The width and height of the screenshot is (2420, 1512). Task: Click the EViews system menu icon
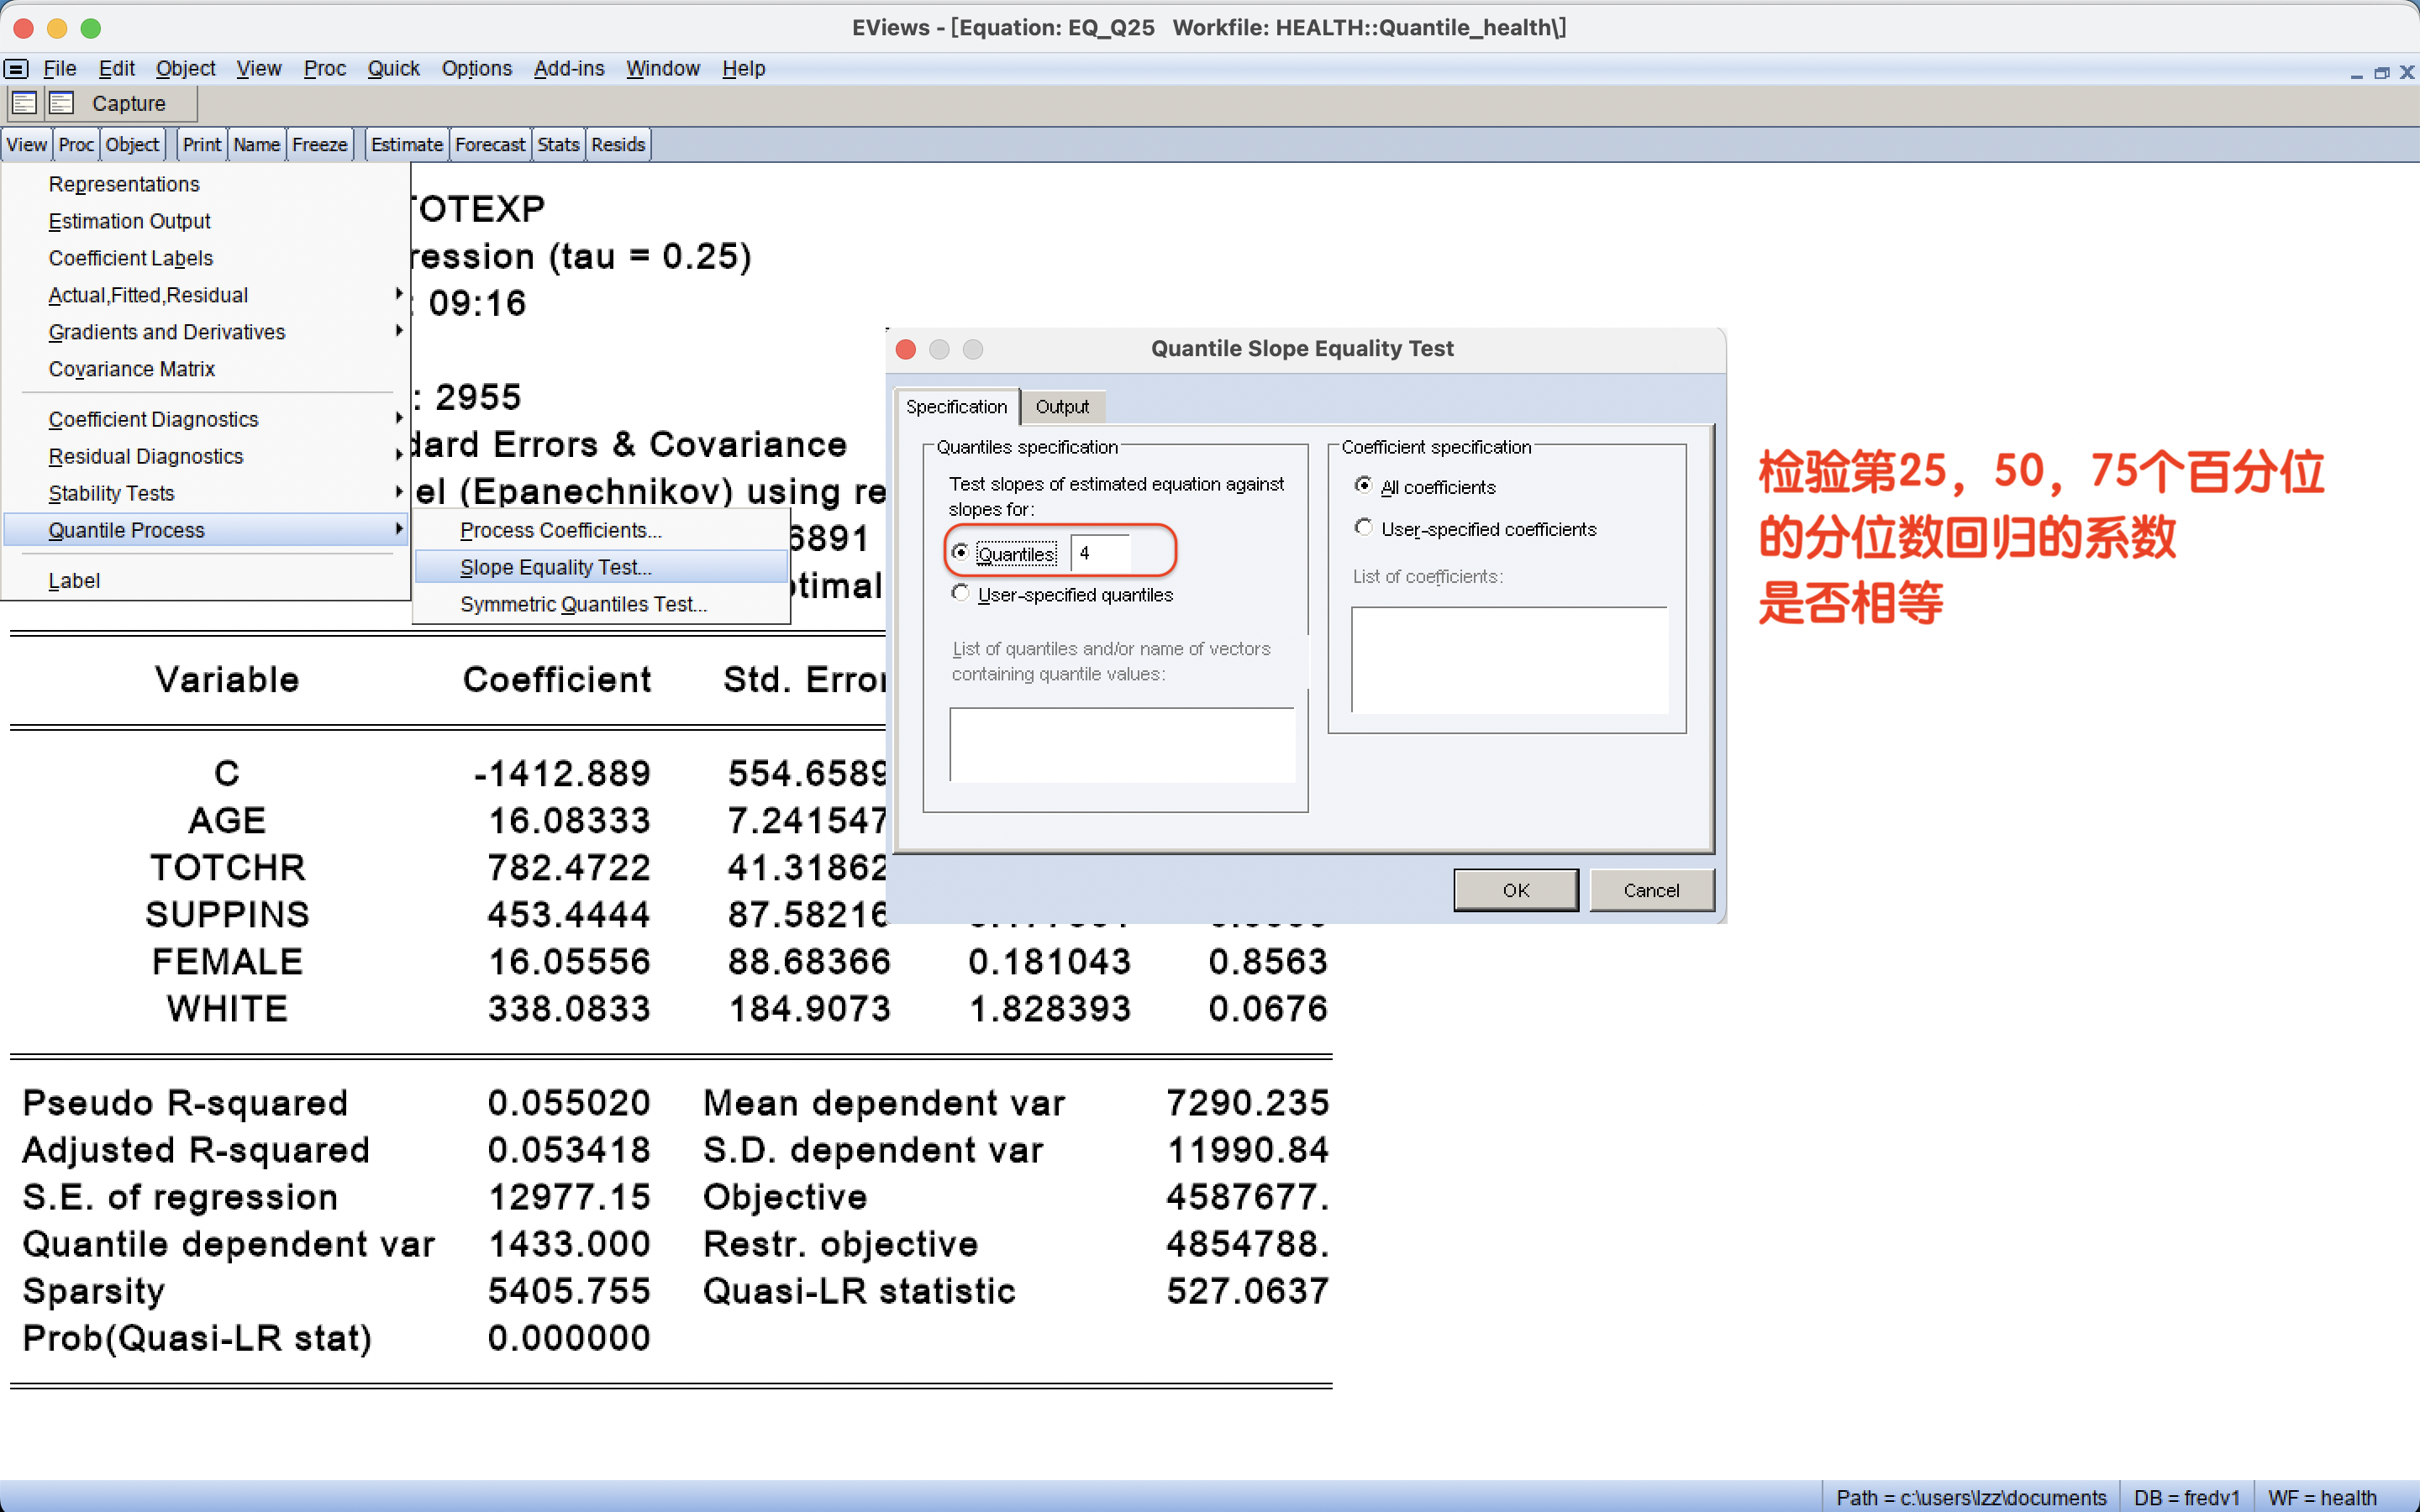pyautogui.click(x=16, y=69)
